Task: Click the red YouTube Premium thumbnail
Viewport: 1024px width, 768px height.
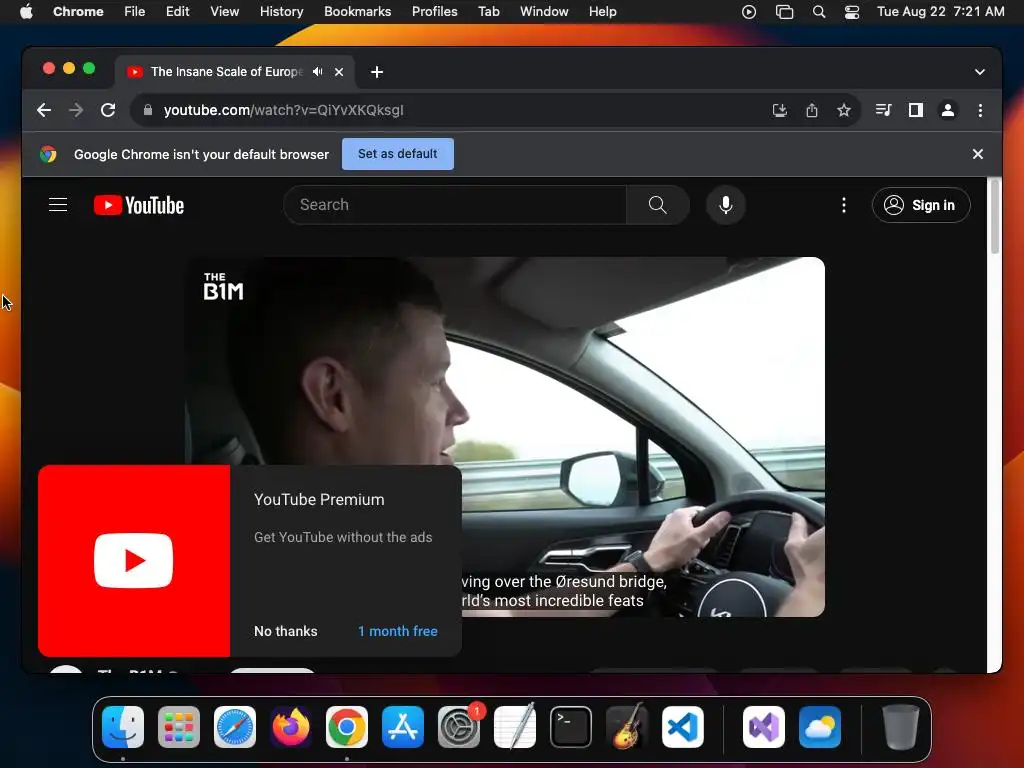Action: (x=134, y=561)
